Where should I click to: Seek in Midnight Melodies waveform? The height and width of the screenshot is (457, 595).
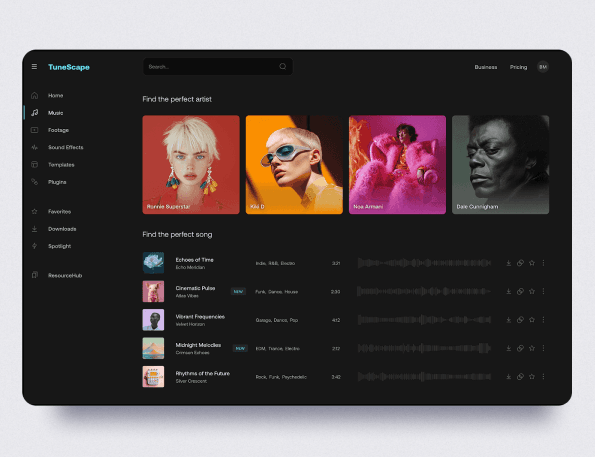pos(424,348)
